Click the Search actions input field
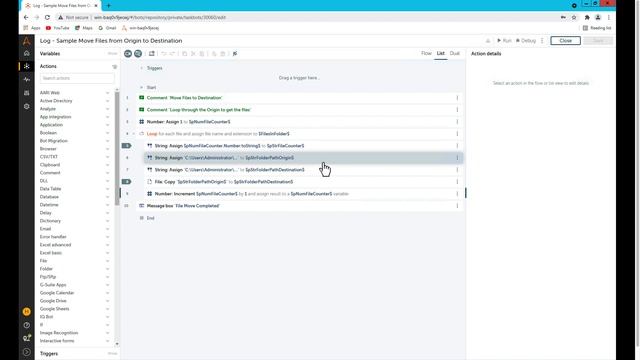640x360 pixels. pyautogui.click(x=77, y=78)
